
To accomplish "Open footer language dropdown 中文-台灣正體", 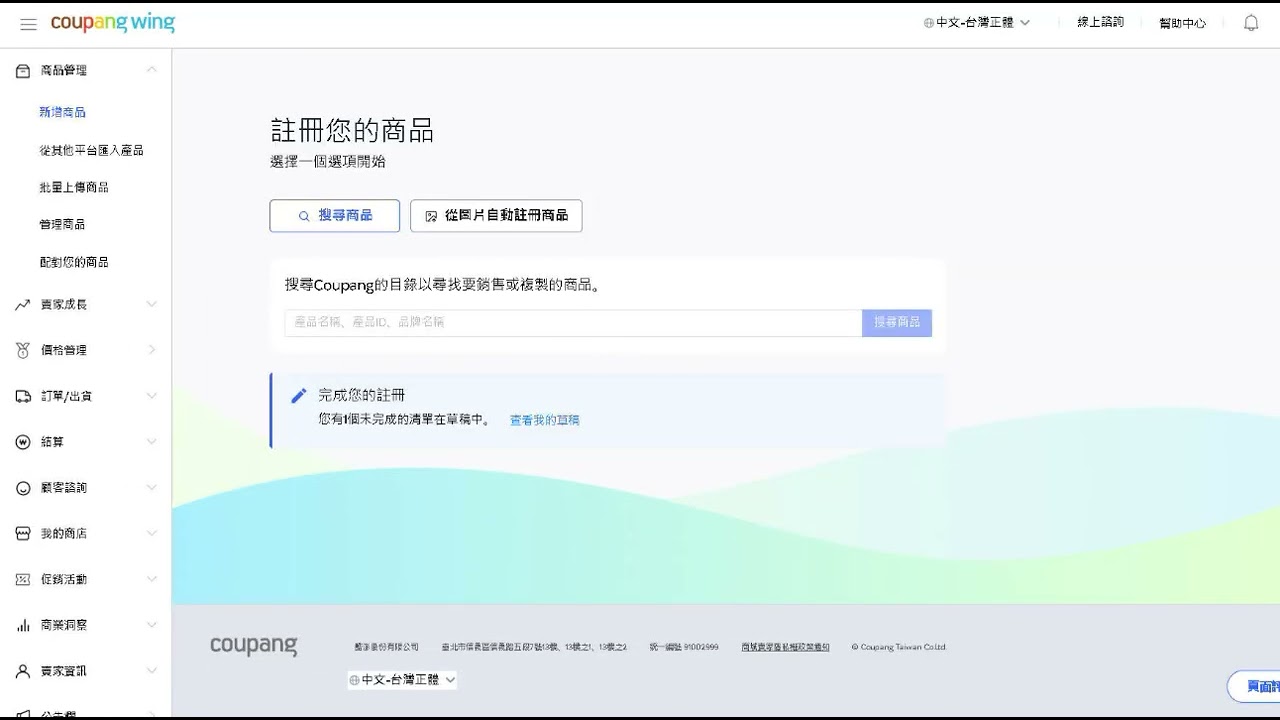I will (402, 679).
